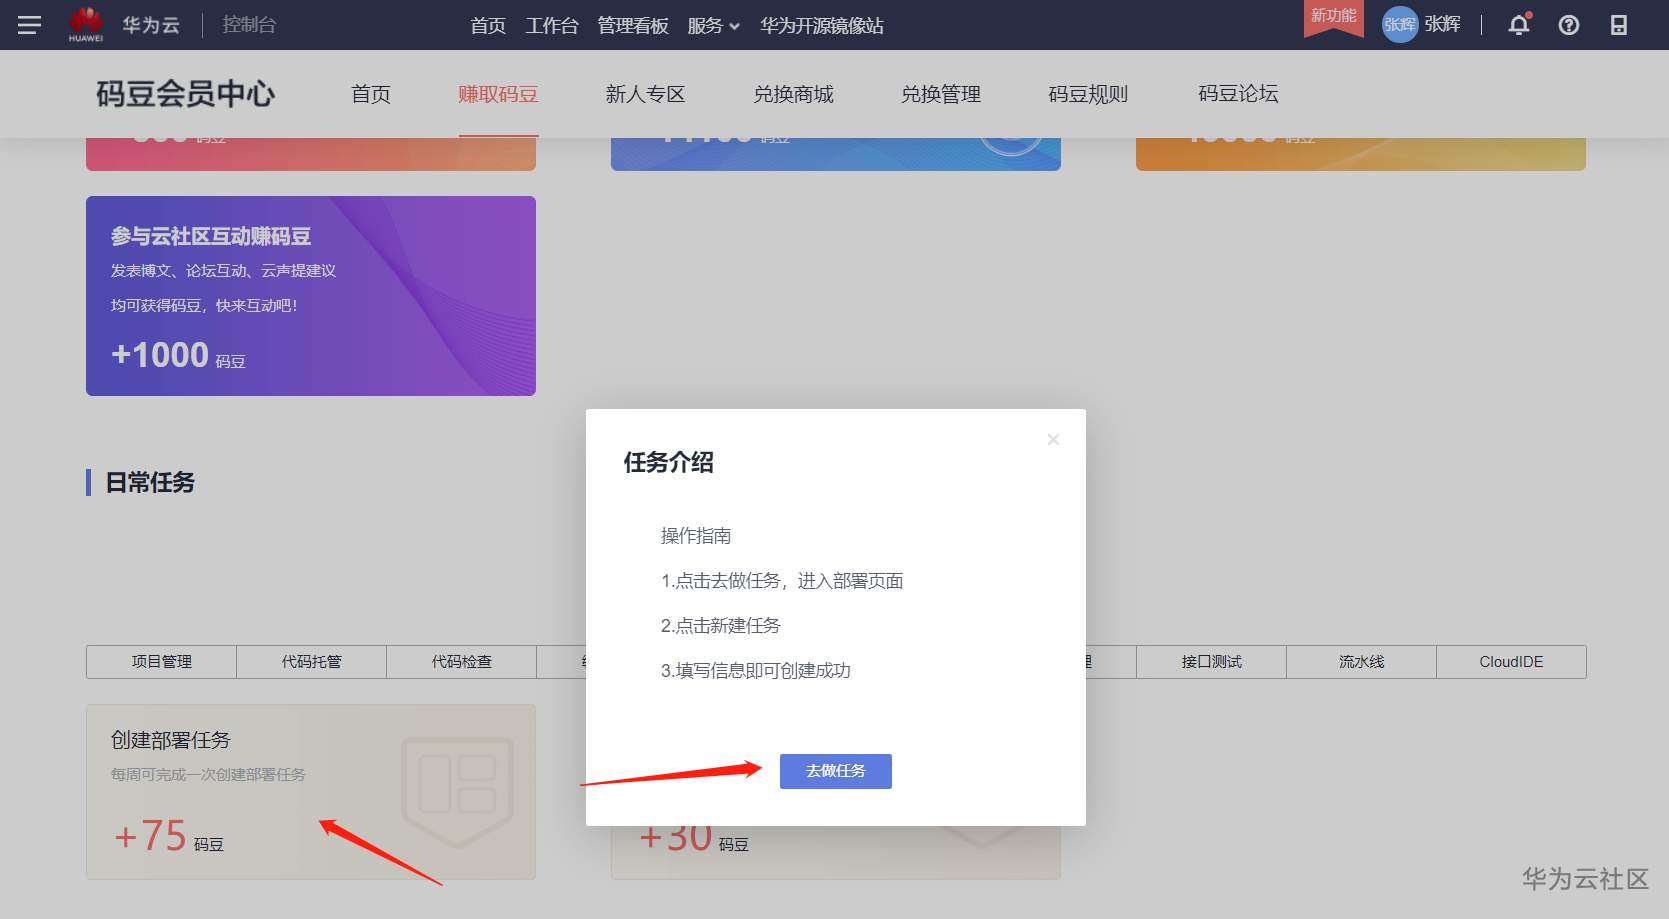The height and width of the screenshot is (919, 1669).
Task: Click the 码豆会员中心 title
Action: pyautogui.click(x=186, y=94)
